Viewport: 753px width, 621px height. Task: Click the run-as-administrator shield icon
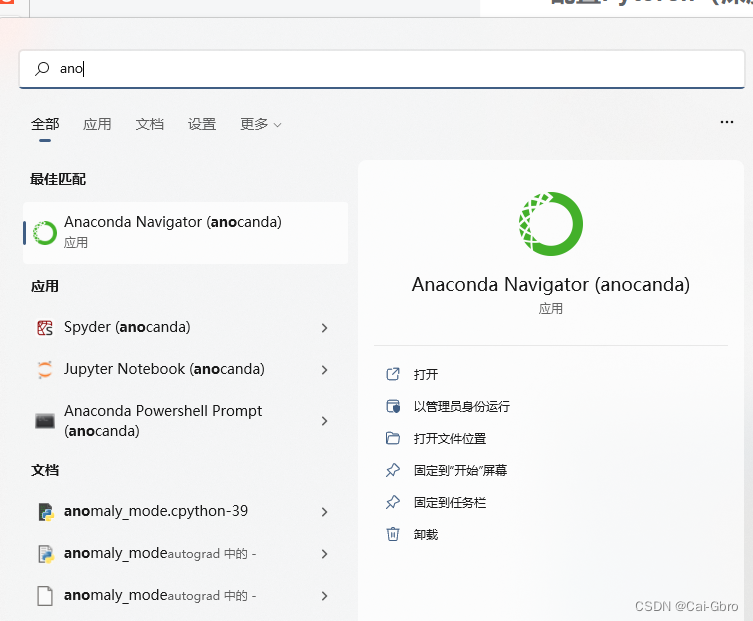pos(393,406)
